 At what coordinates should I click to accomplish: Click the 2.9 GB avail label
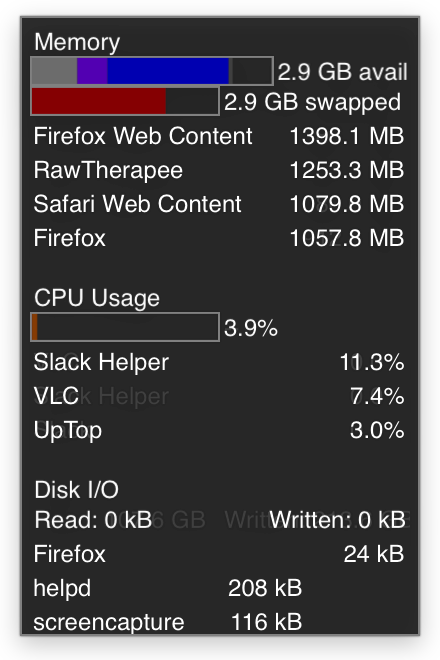tap(342, 72)
